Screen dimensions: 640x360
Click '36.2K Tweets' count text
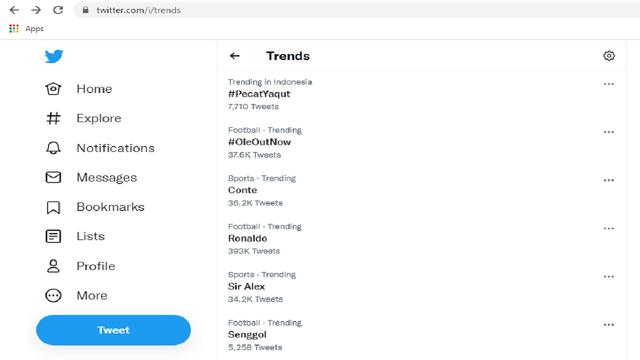255,203
